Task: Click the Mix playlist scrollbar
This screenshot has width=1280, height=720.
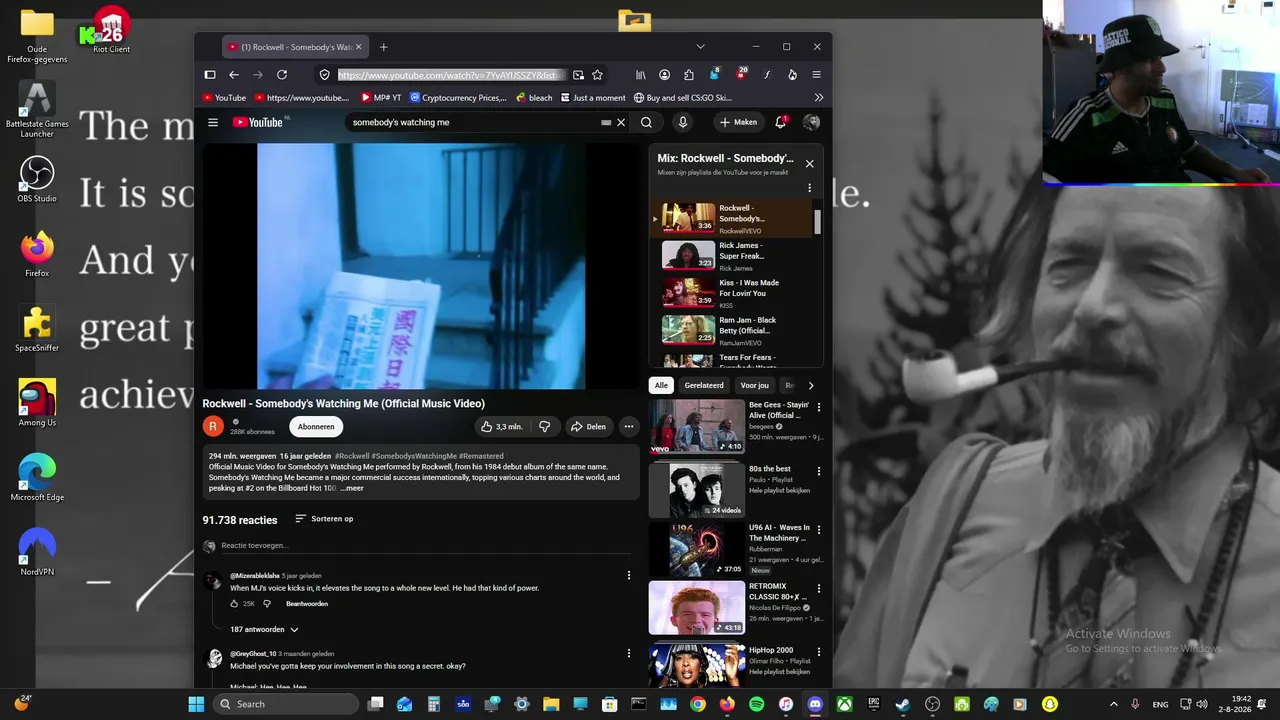Action: 818,222
